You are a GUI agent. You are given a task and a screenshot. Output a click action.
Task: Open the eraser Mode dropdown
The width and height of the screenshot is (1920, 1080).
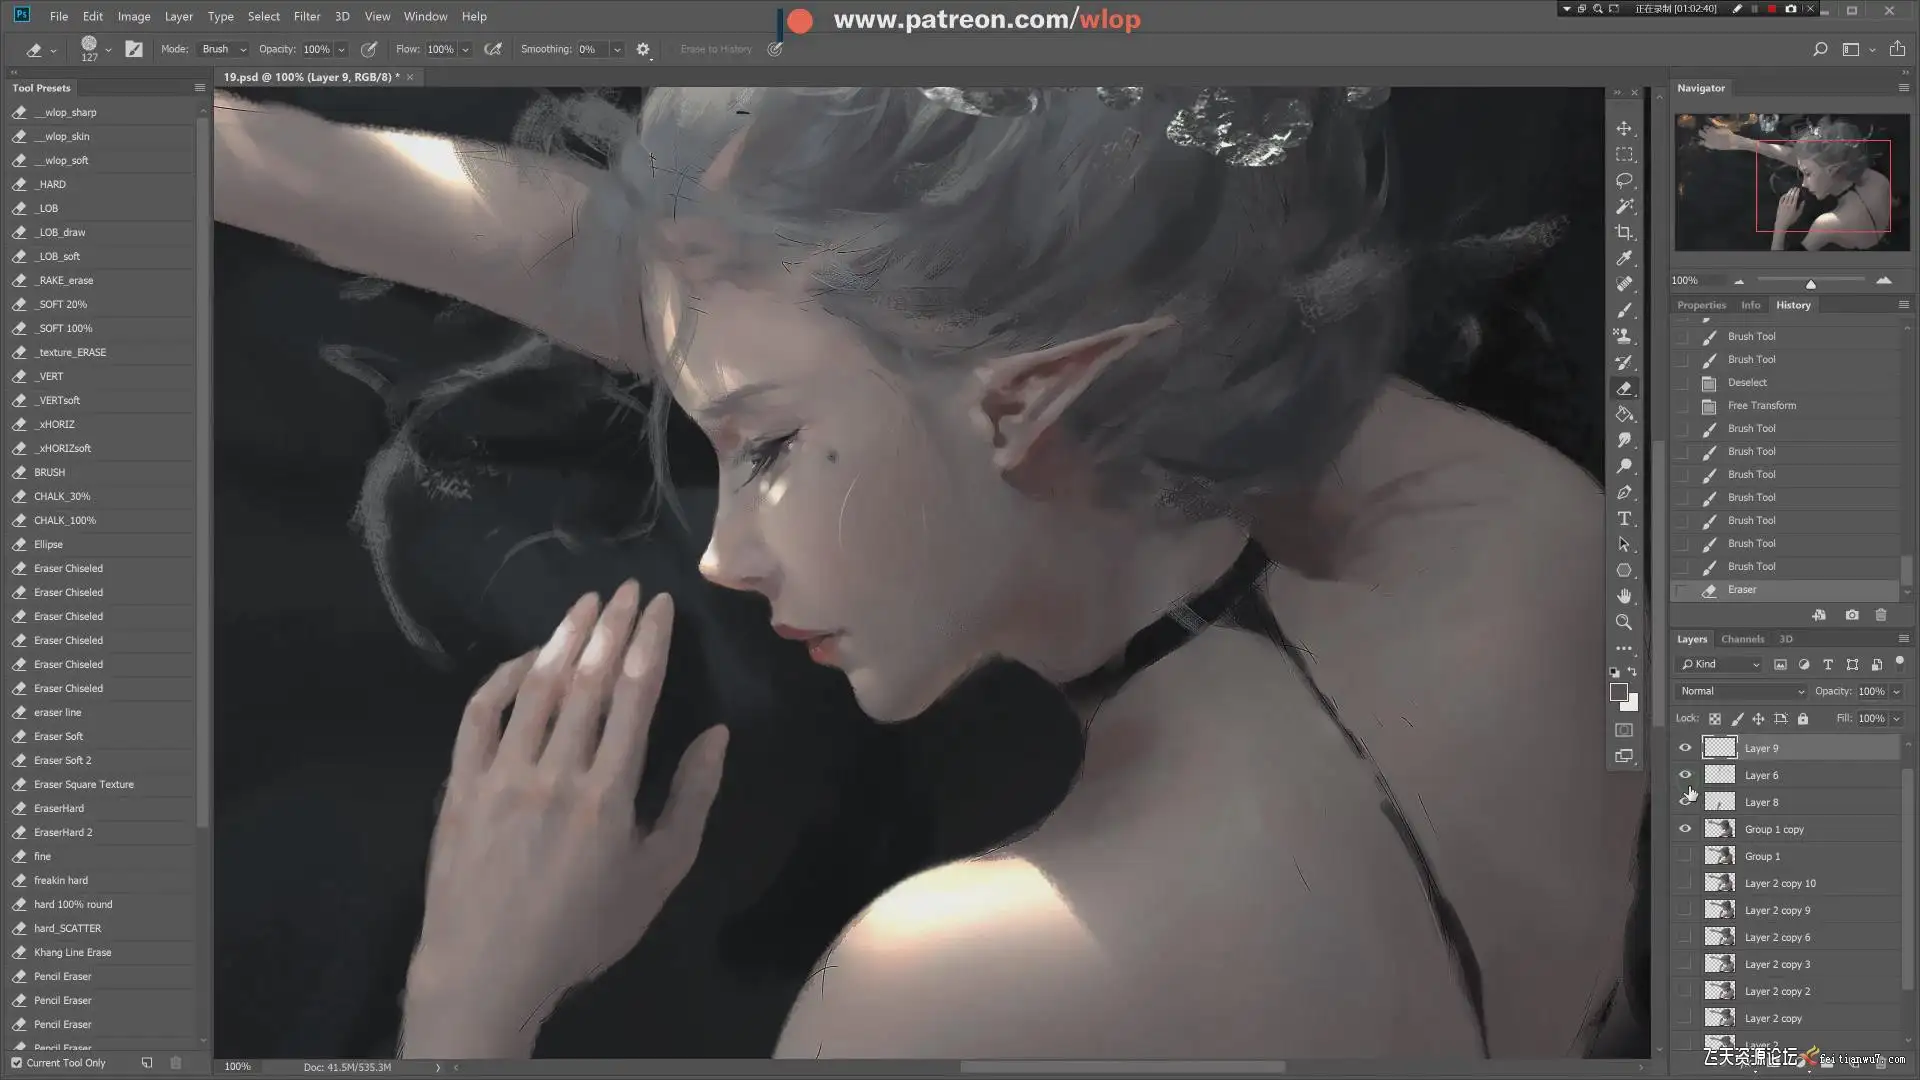(223, 49)
